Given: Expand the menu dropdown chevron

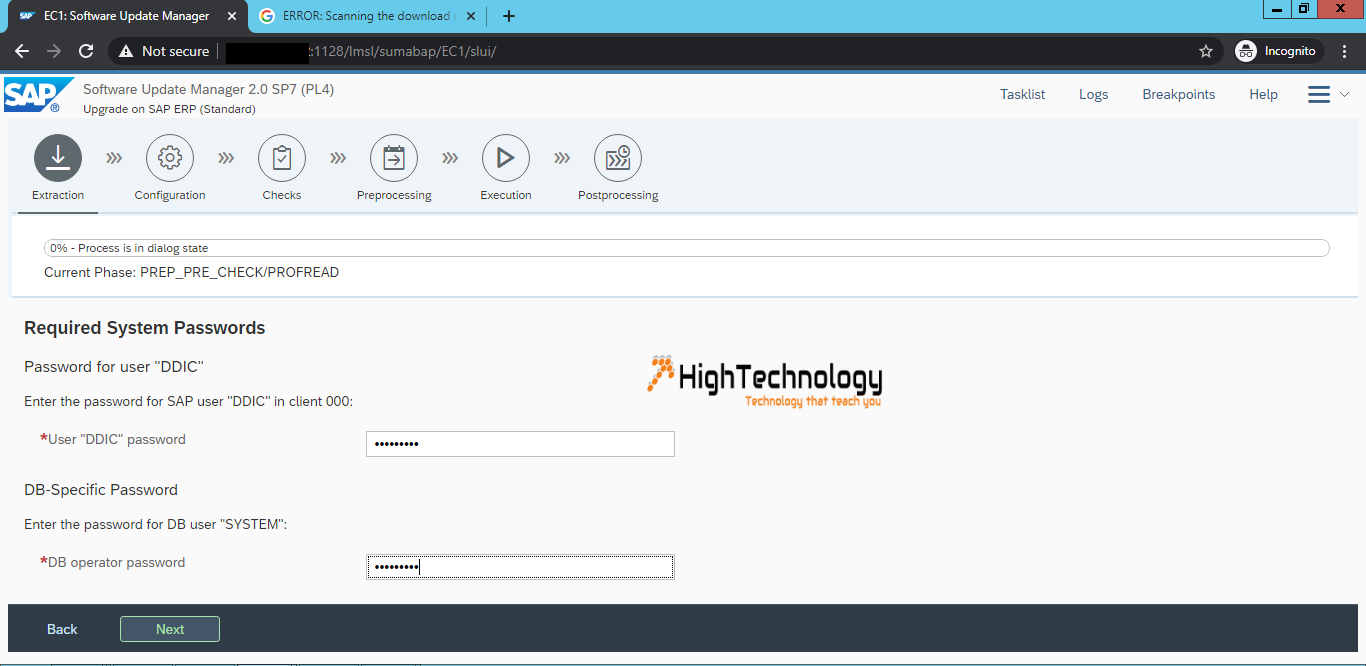Looking at the screenshot, I should 1344,94.
